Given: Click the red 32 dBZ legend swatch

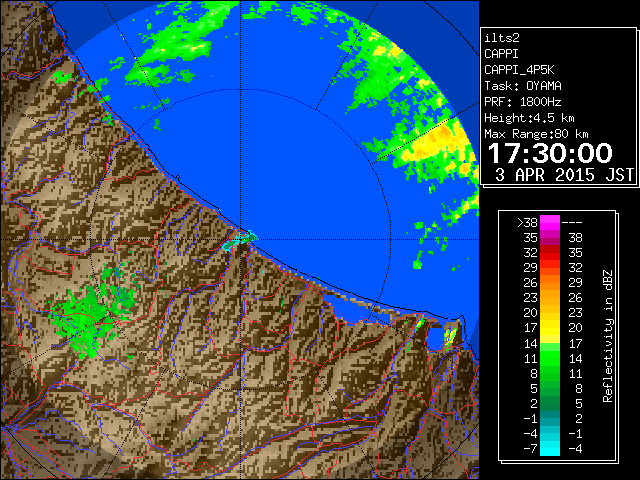Looking at the screenshot, I should tap(550, 253).
